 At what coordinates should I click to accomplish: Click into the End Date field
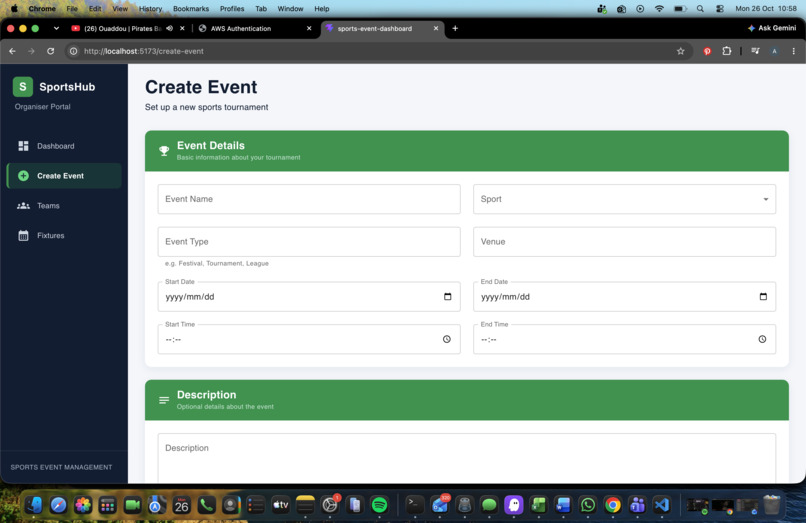pos(624,297)
